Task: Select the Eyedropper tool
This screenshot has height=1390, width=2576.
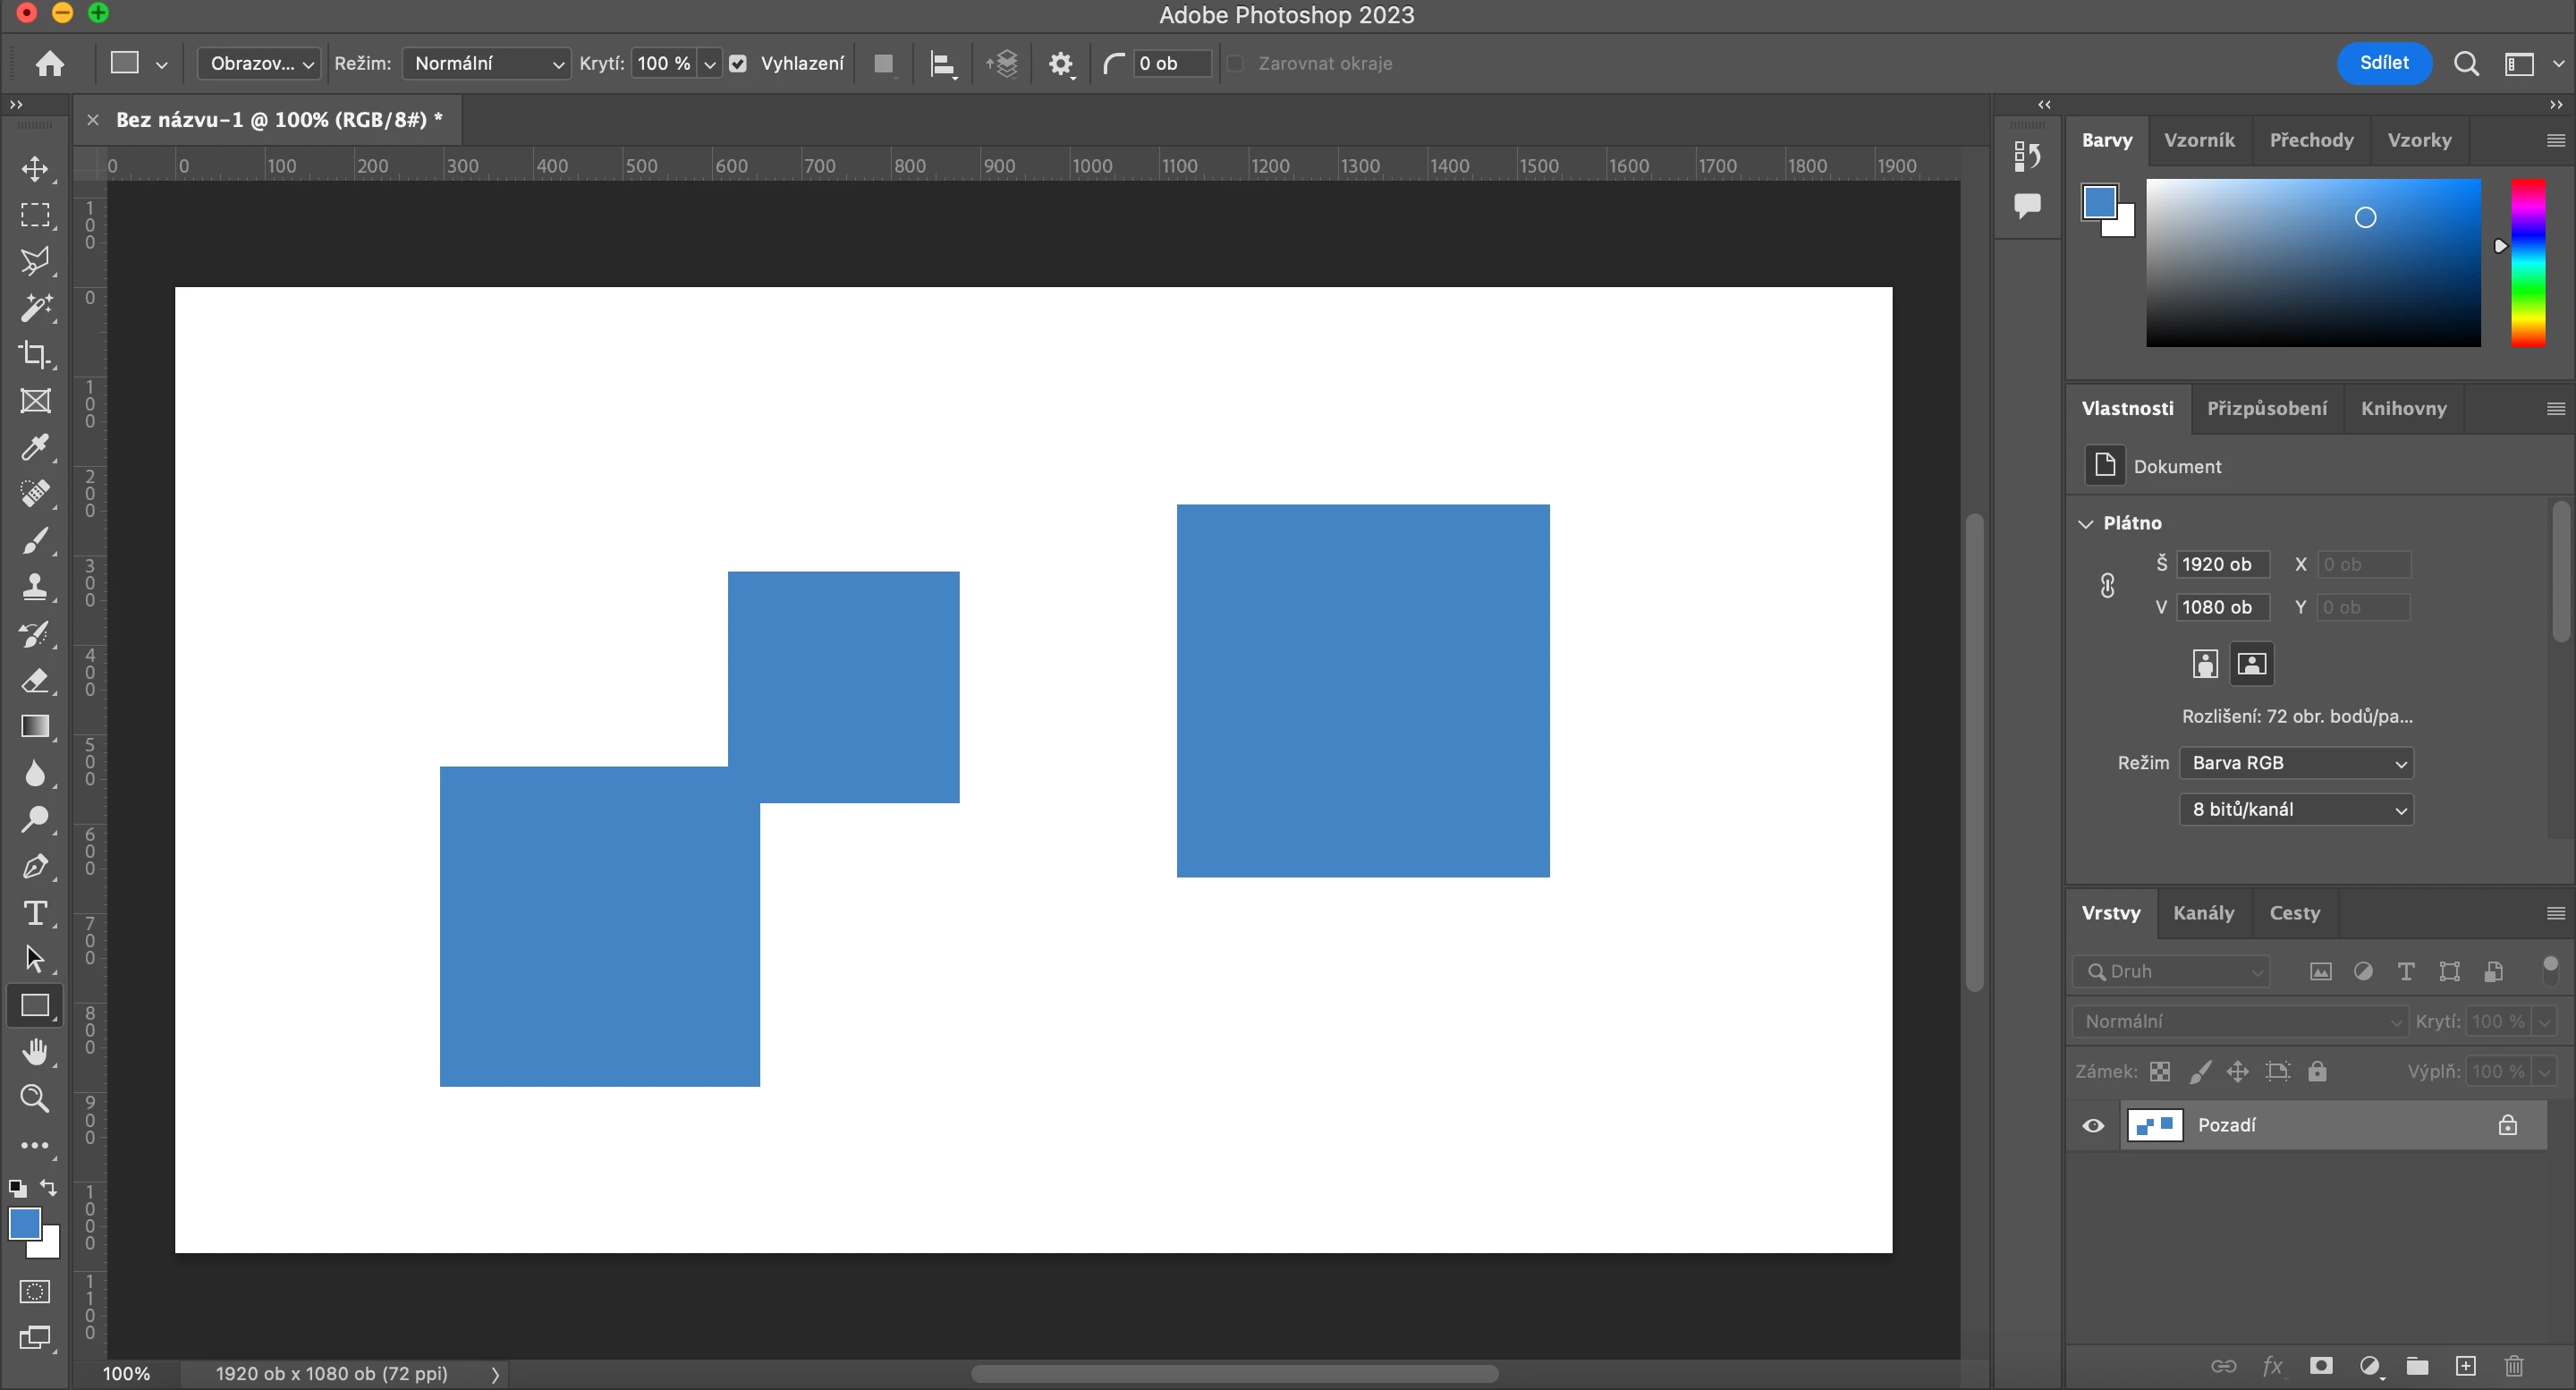Action: (35, 447)
